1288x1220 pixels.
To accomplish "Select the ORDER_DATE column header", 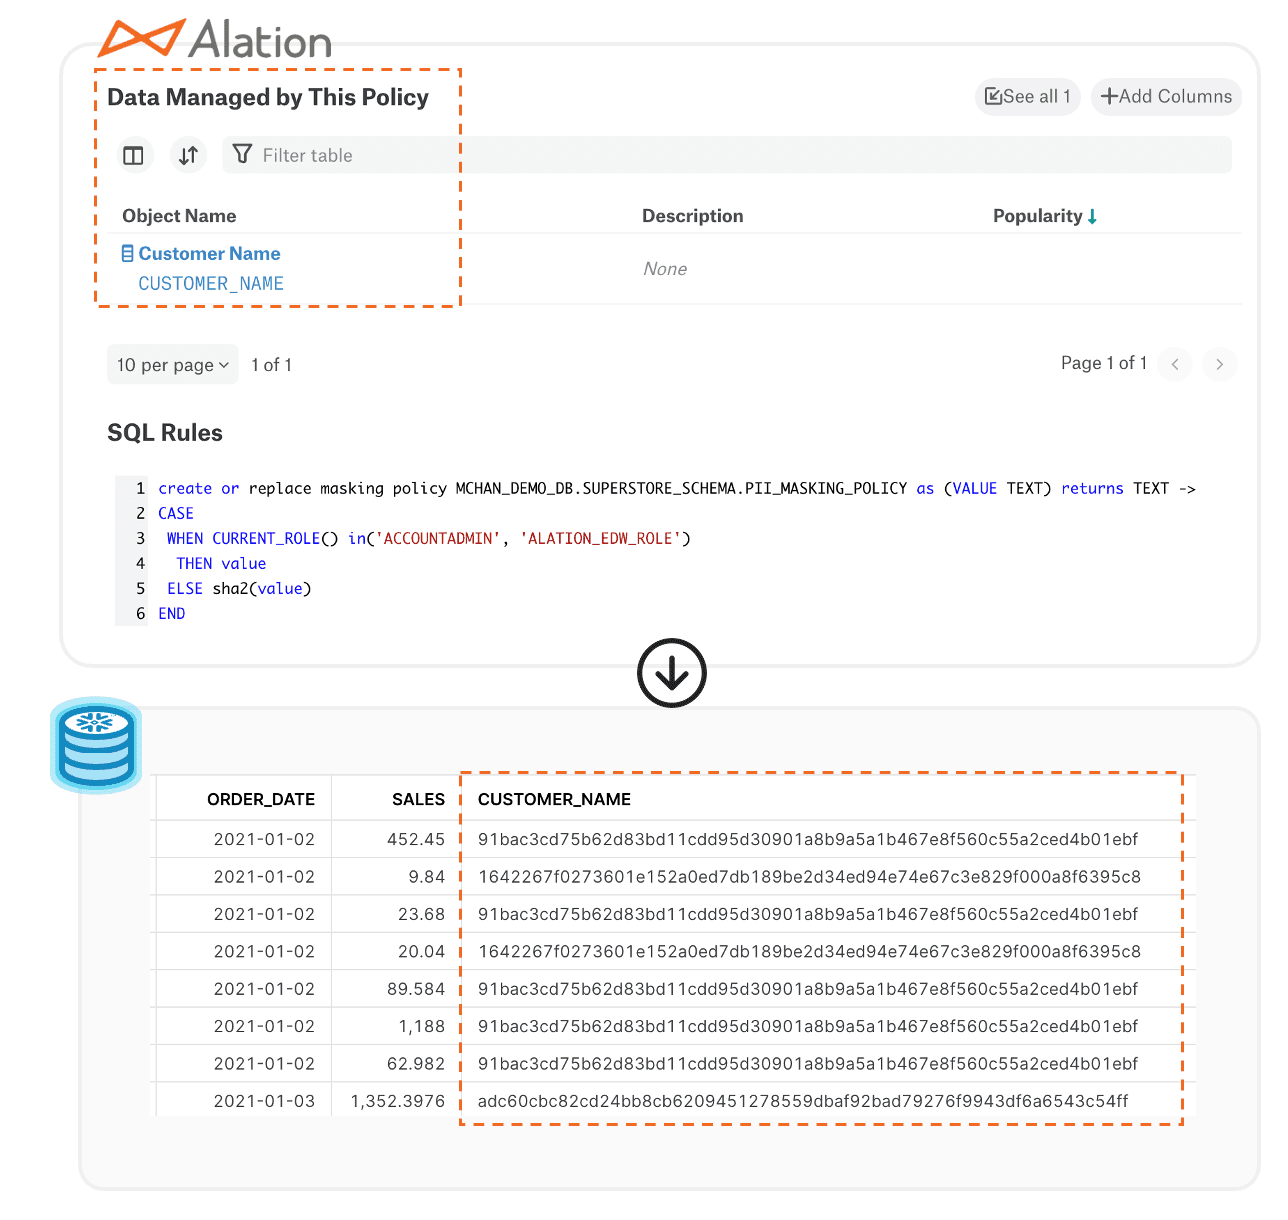I will [261, 799].
